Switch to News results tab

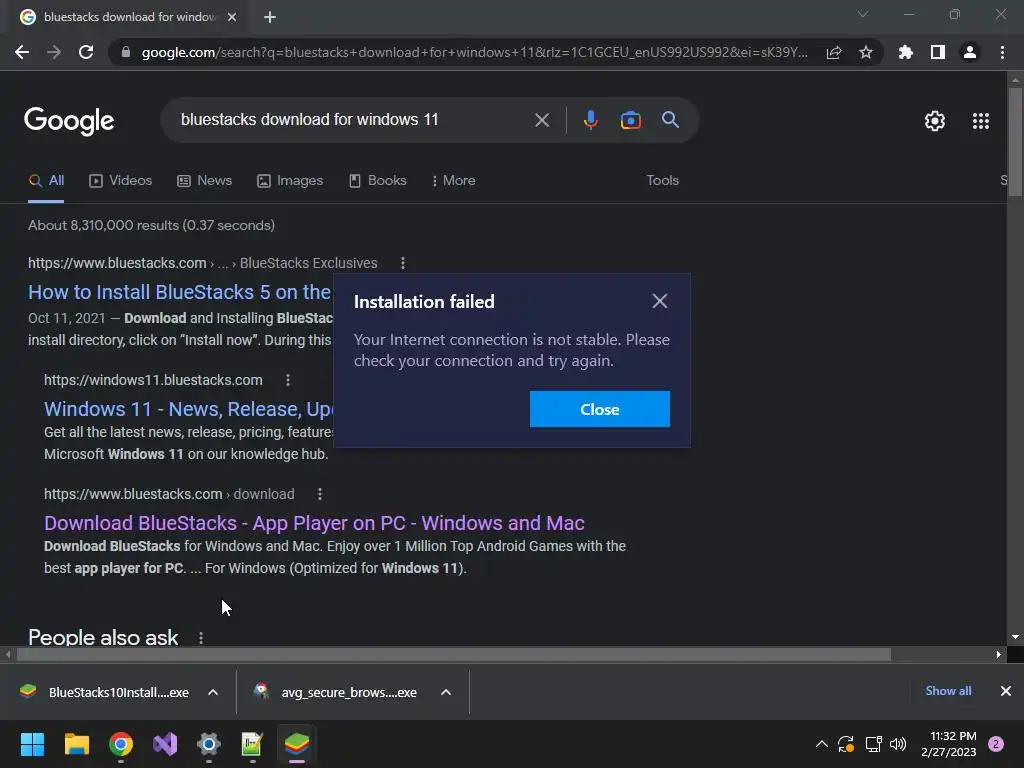(204, 181)
